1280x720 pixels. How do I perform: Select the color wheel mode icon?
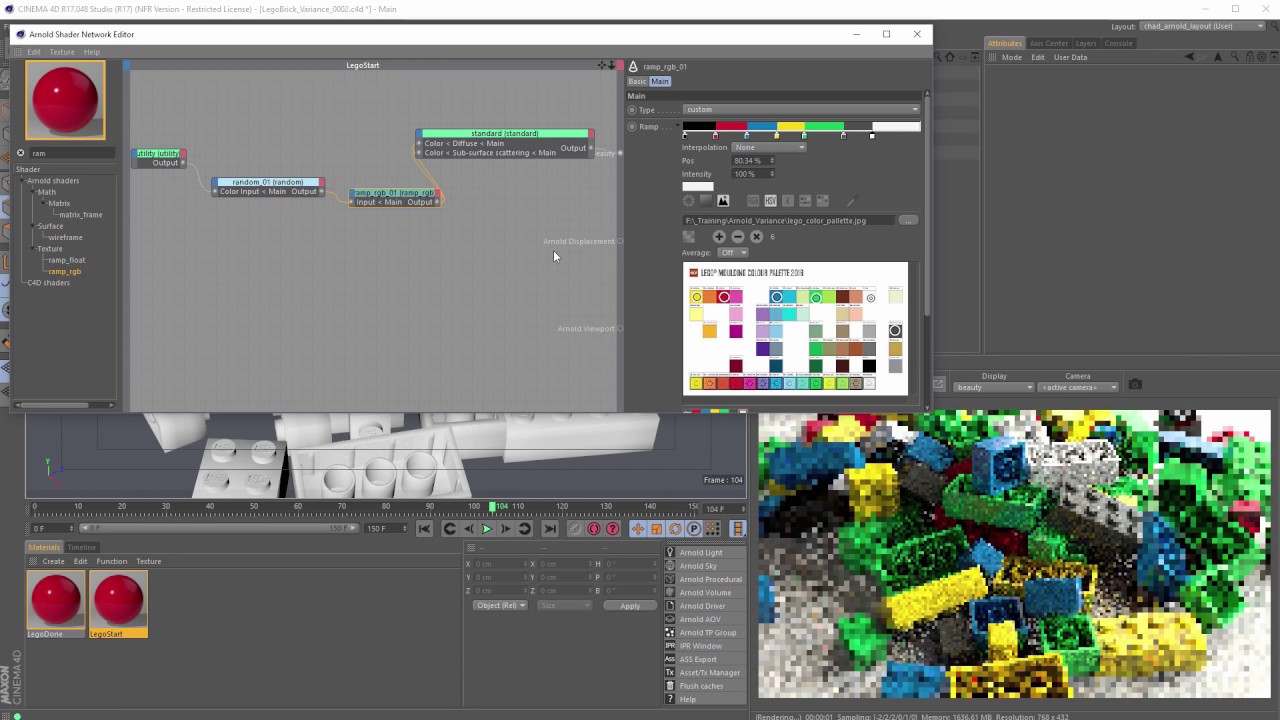(689, 201)
